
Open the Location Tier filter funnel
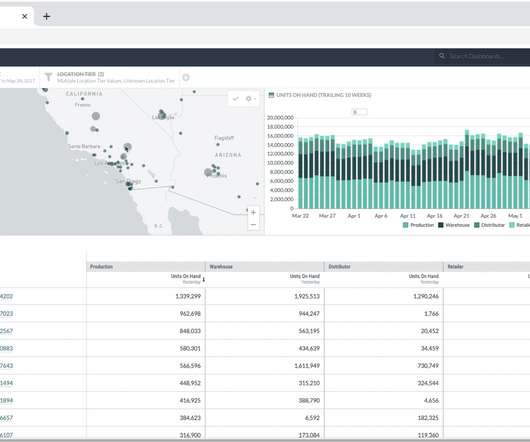48,77
